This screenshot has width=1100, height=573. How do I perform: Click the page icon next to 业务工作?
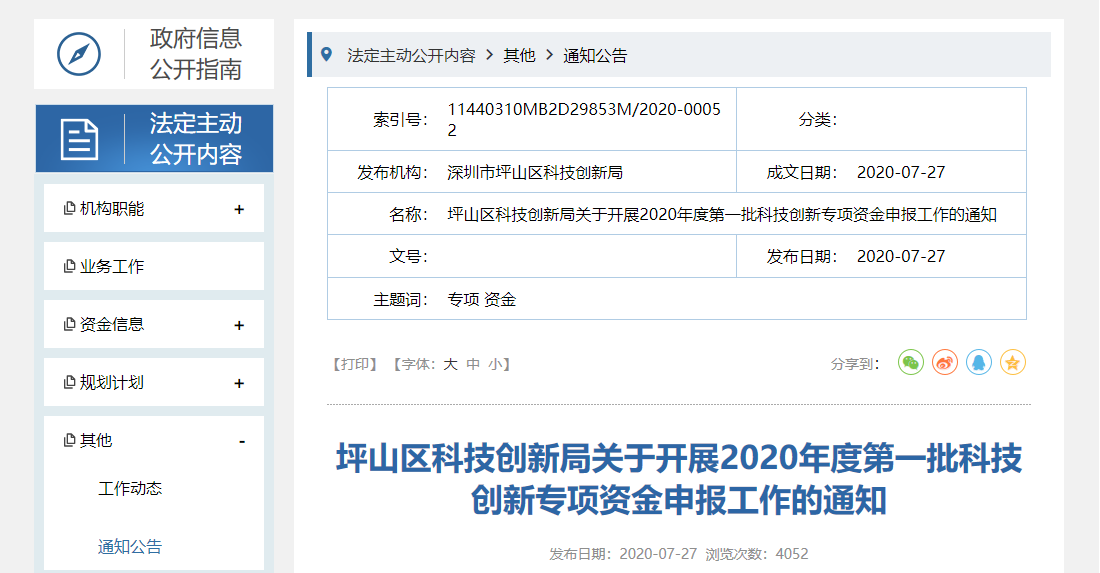[69, 267]
